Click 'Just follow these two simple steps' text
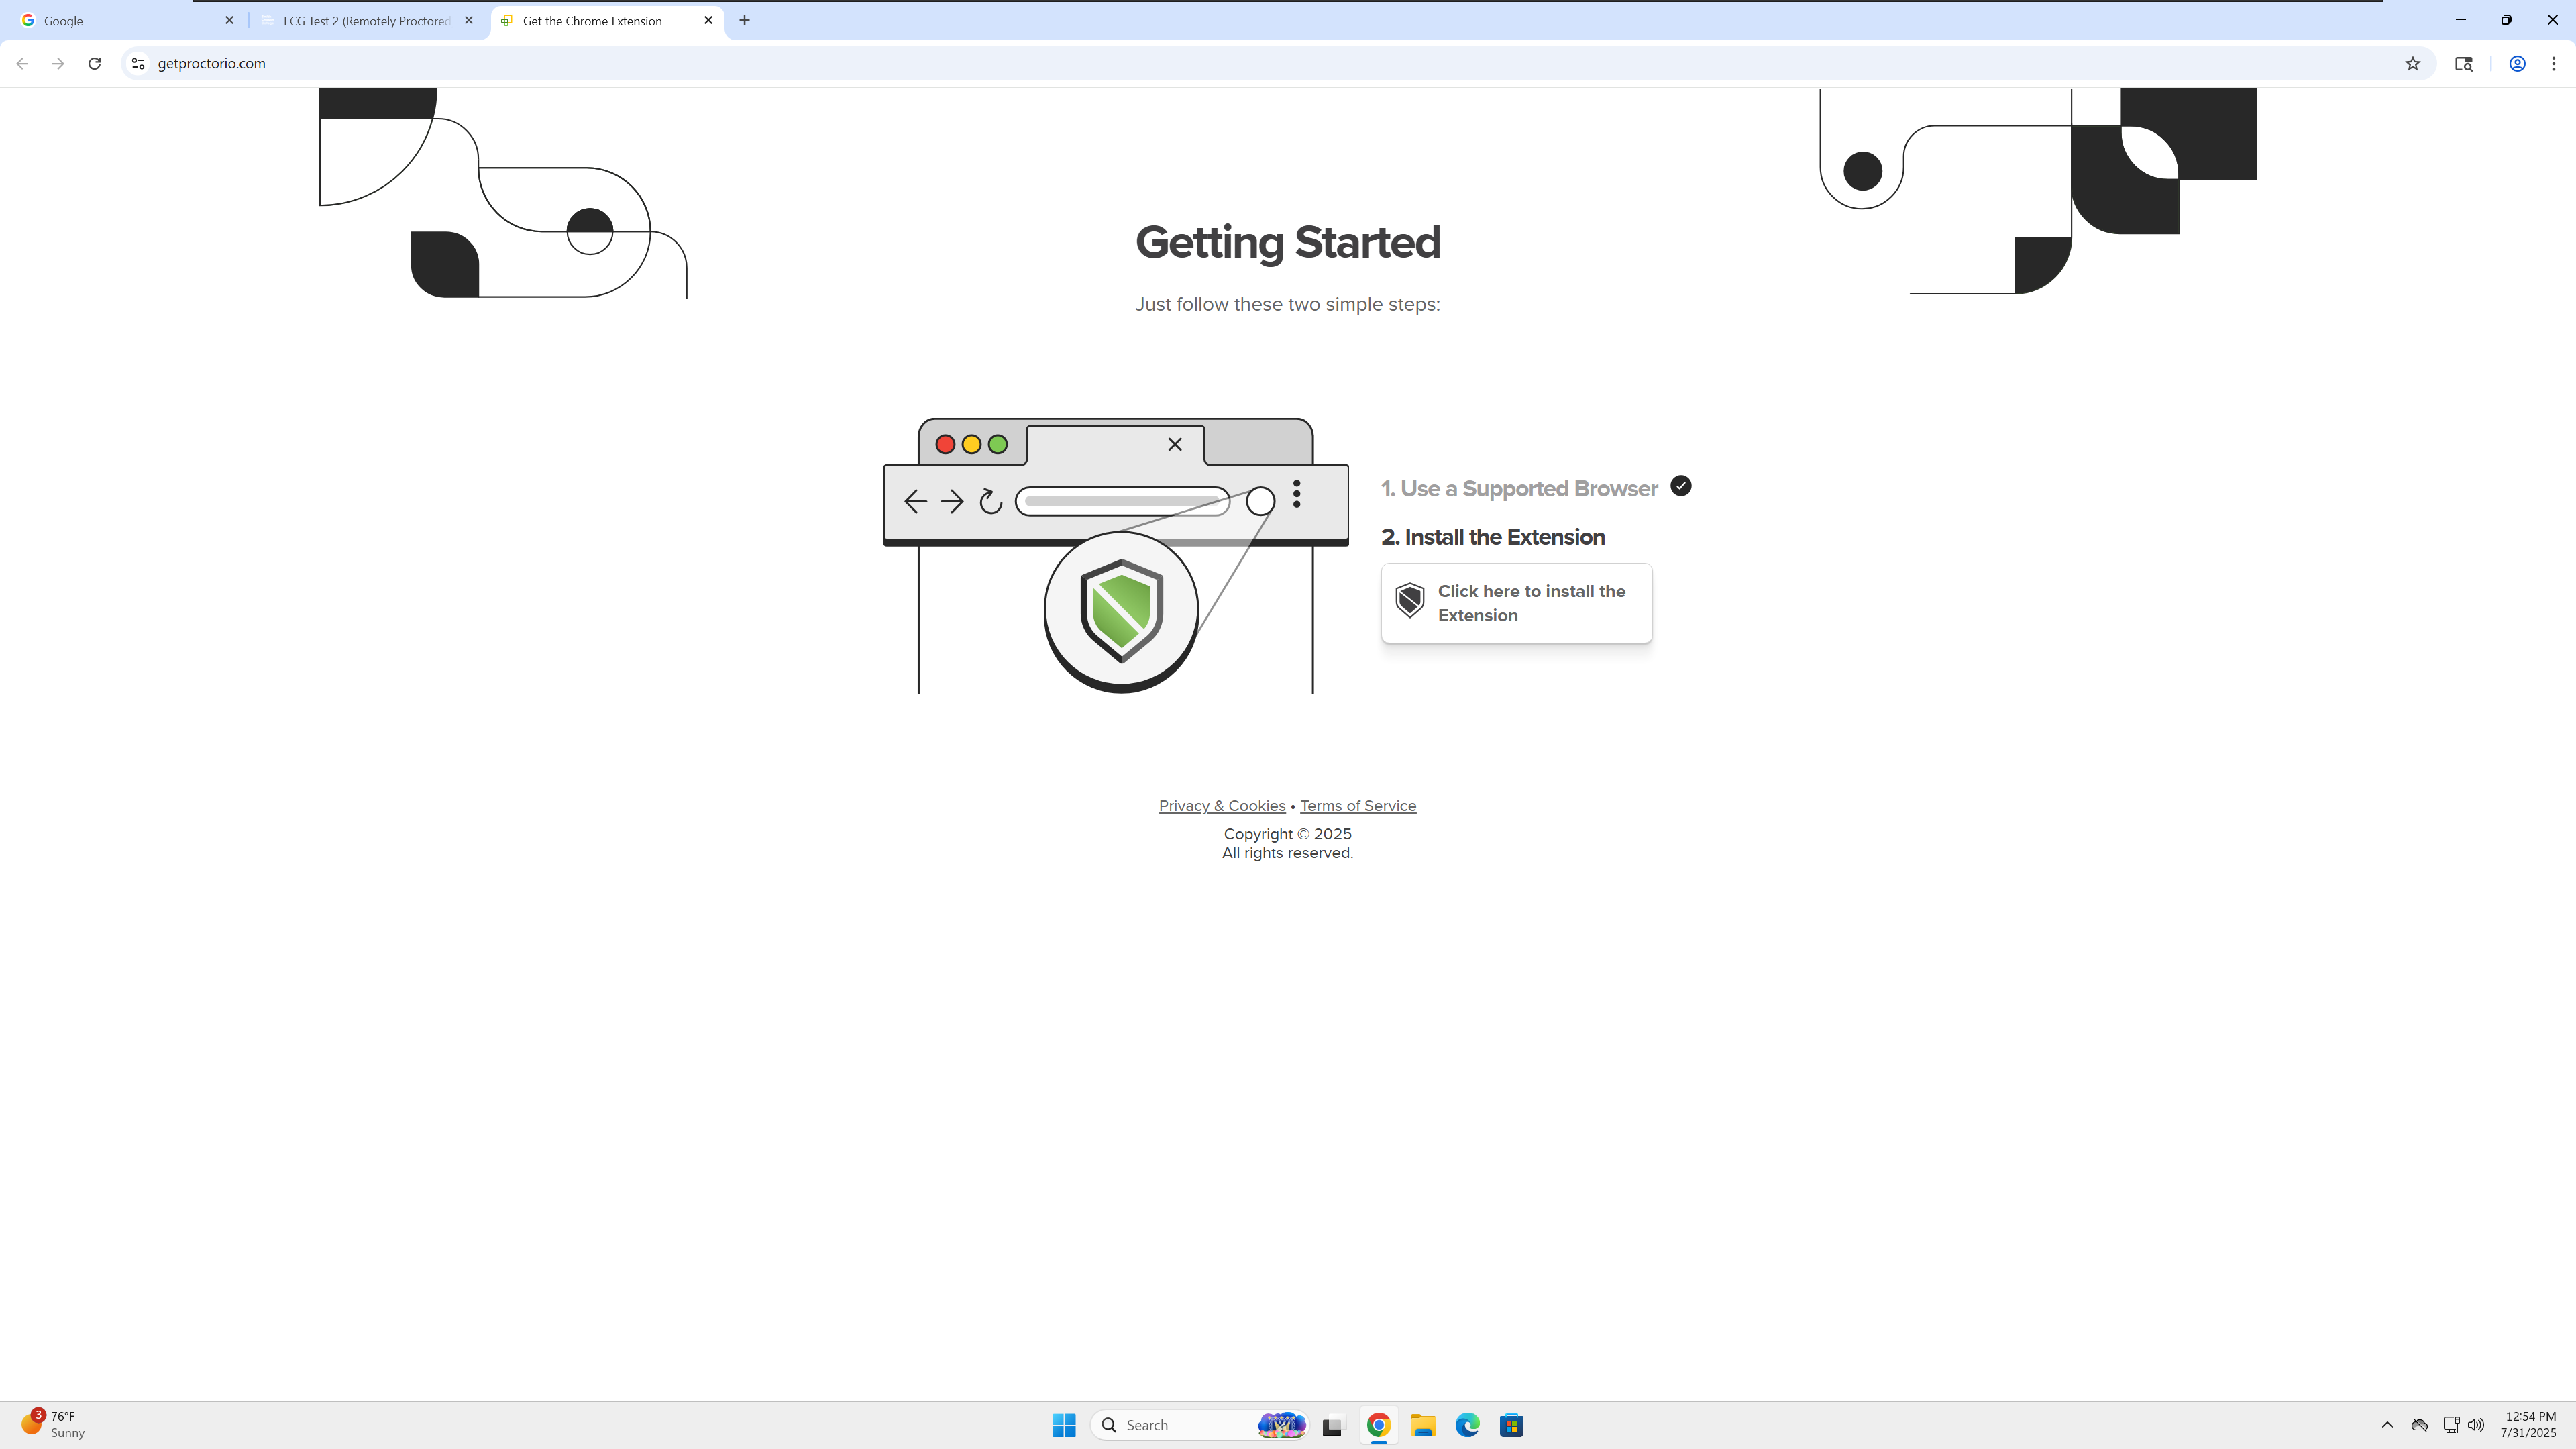The height and width of the screenshot is (1449, 2576). click(x=1288, y=304)
